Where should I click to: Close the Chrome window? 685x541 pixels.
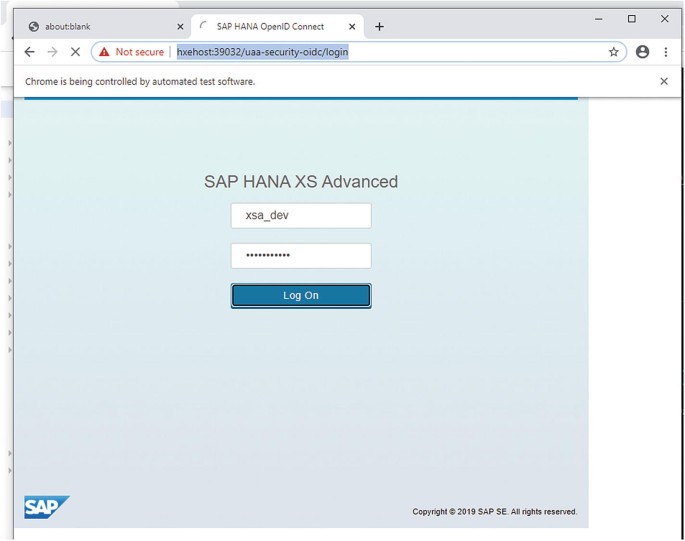point(664,19)
